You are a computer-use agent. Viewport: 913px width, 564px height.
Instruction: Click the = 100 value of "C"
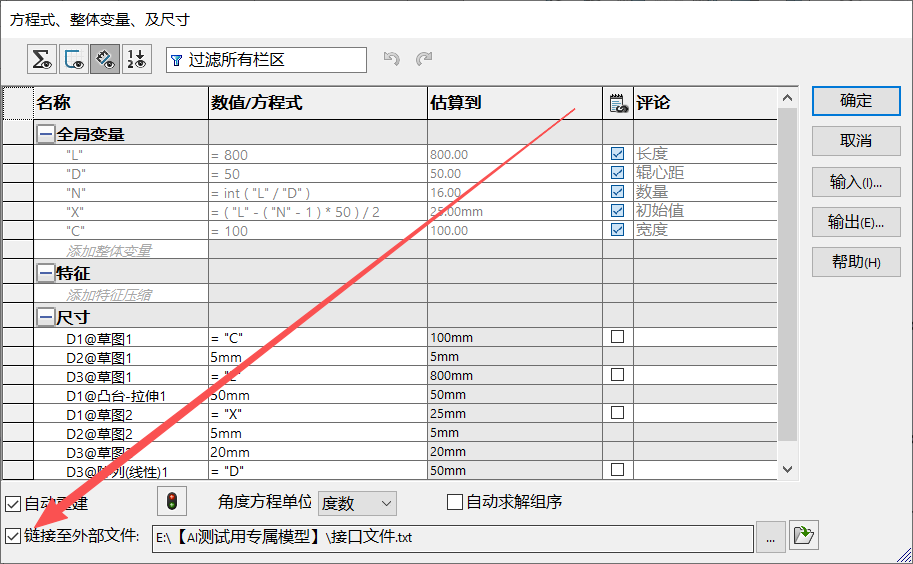coord(229,231)
